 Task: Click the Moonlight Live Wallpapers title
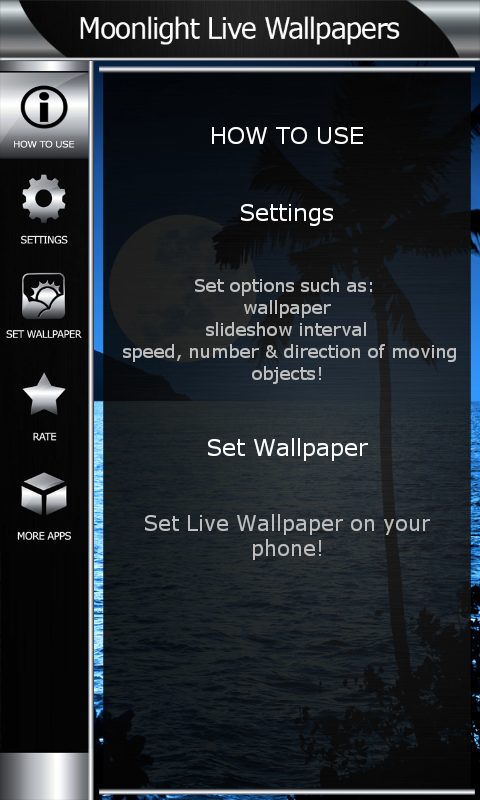click(239, 29)
